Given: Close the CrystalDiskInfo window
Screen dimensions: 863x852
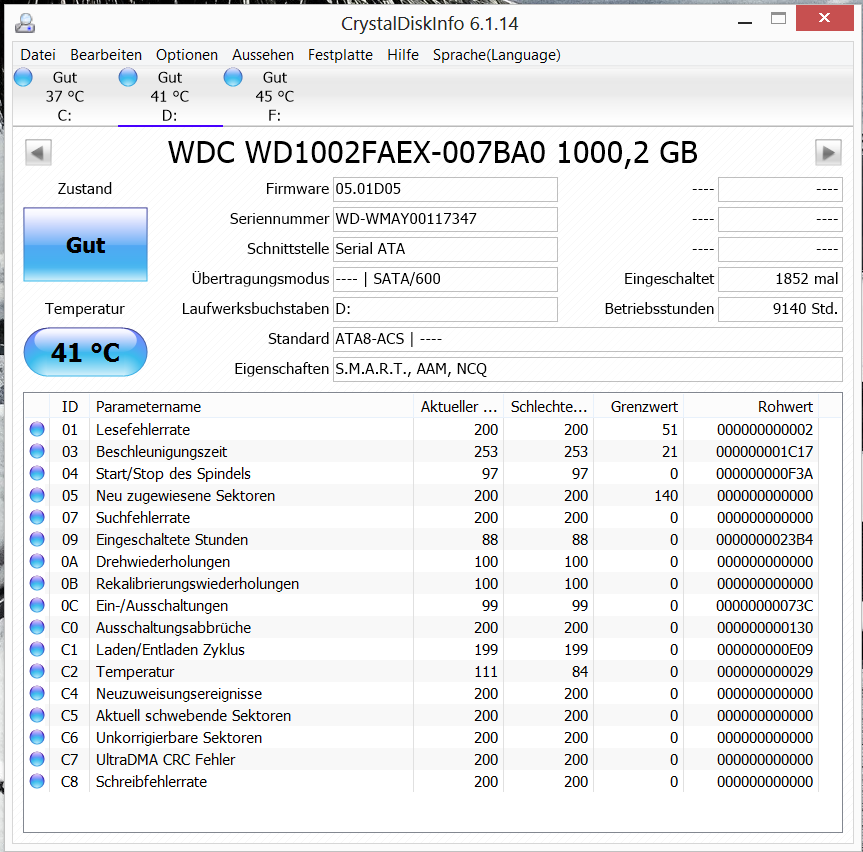Looking at the screenshot, I should (824, 18).
